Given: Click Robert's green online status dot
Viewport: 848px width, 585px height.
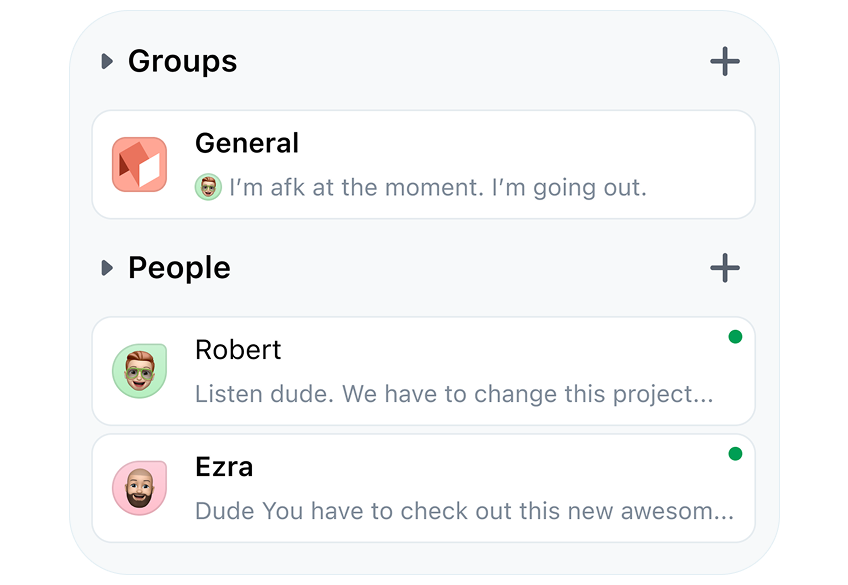Looking at the screenshot, I should pyautogui.click(x=736, y=337).
